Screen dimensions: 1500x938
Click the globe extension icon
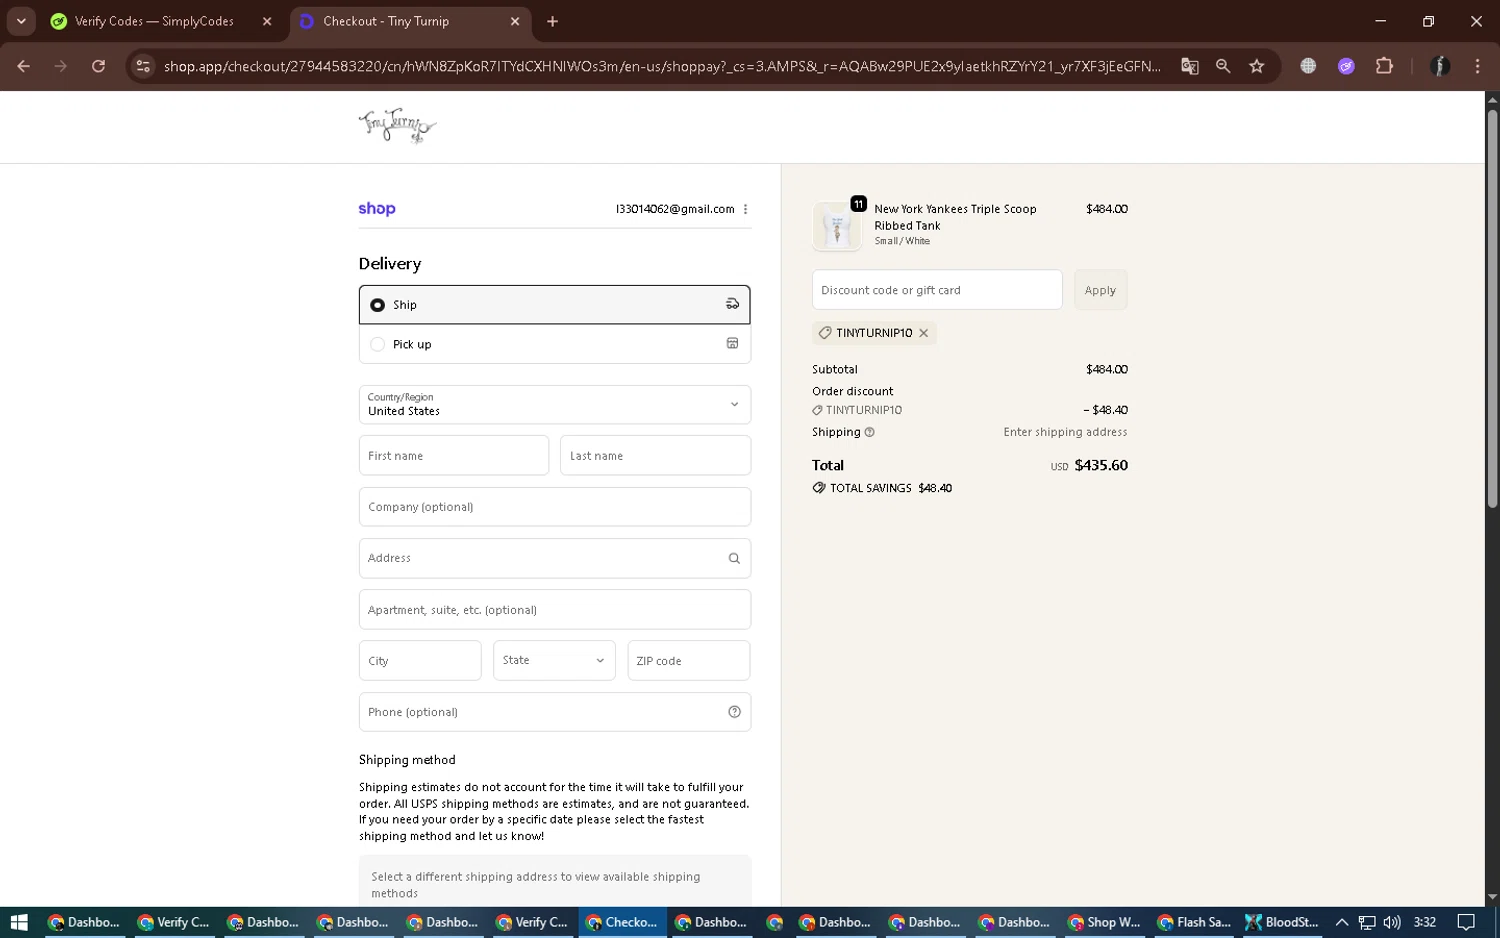(x=1308, y=66)
